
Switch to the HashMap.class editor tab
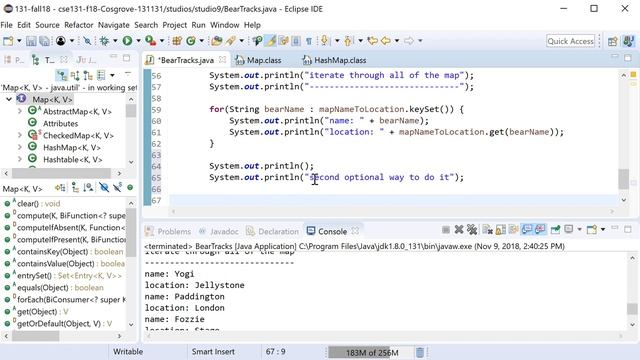pyautogui.click(x=334, y=60)
